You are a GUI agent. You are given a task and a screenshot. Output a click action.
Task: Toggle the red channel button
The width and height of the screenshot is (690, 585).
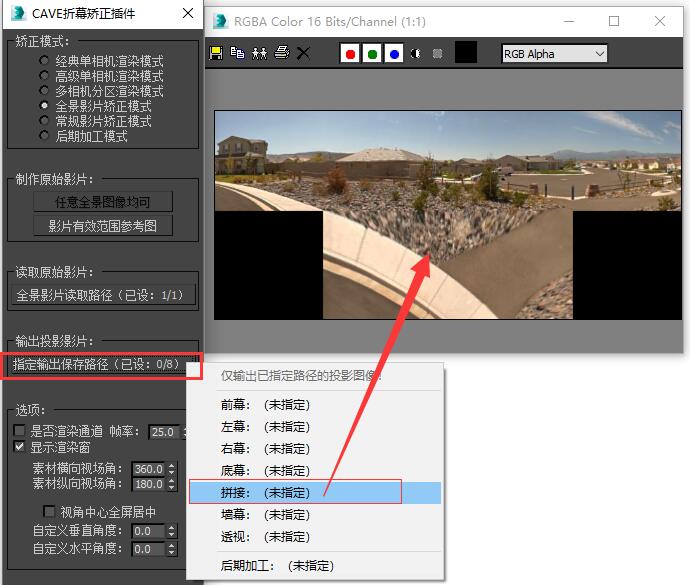350,54
